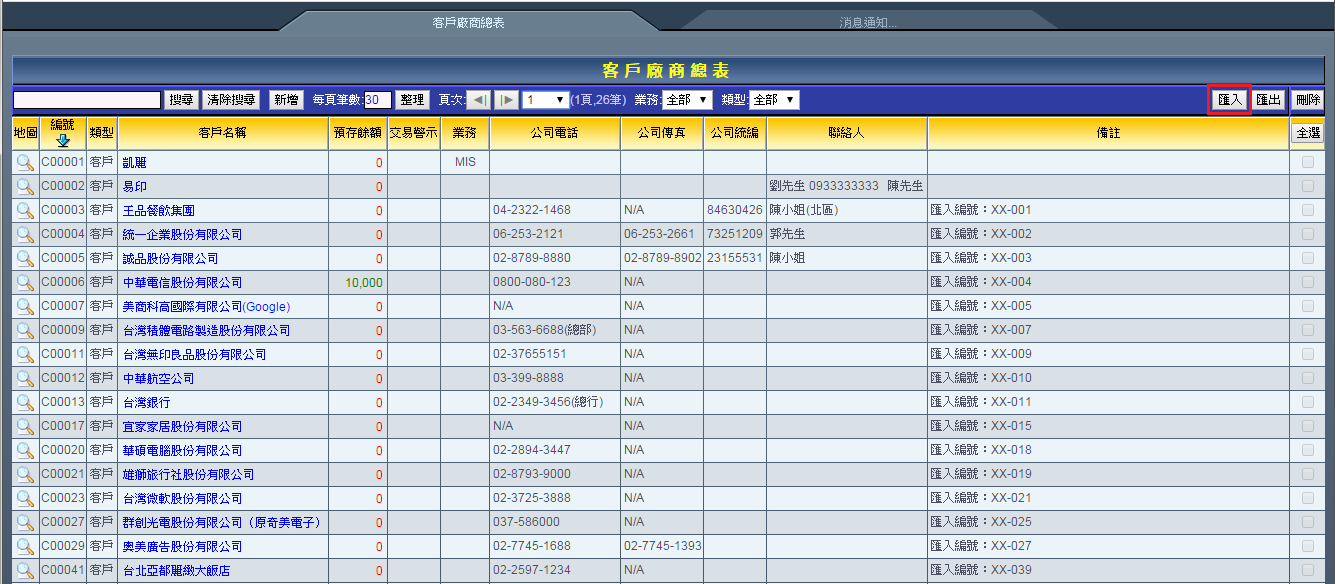Click the sort arrow under 編號 header

coord(62,140)
